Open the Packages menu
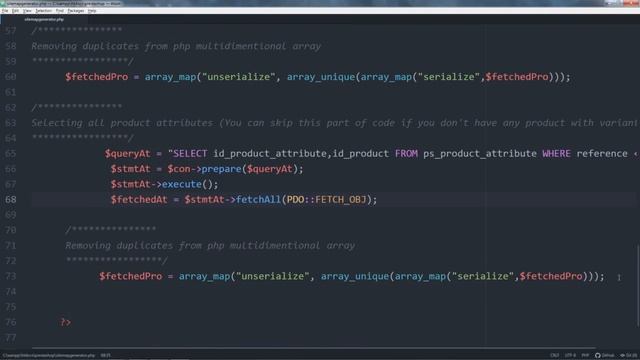This screenshot has height=360, width=640. (x=76, y=11)
